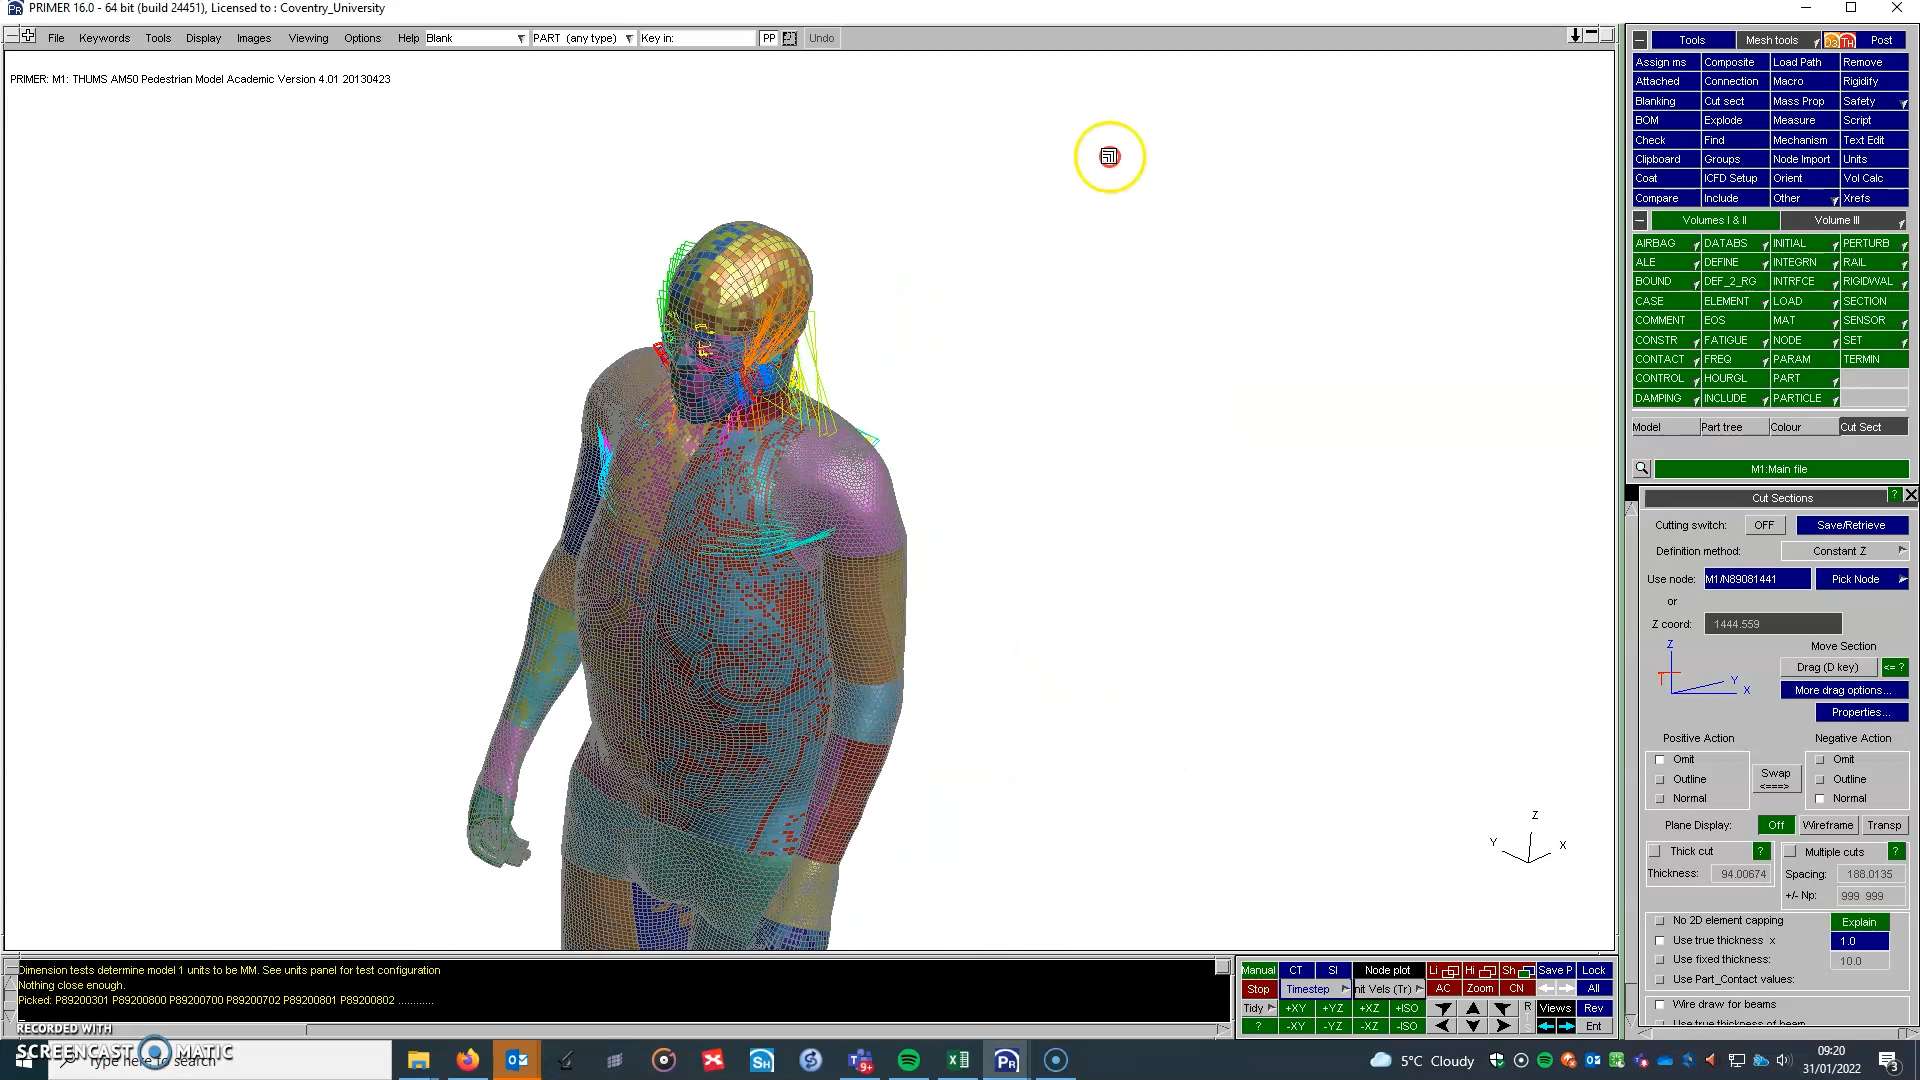Click the Use node input field

1757,579
